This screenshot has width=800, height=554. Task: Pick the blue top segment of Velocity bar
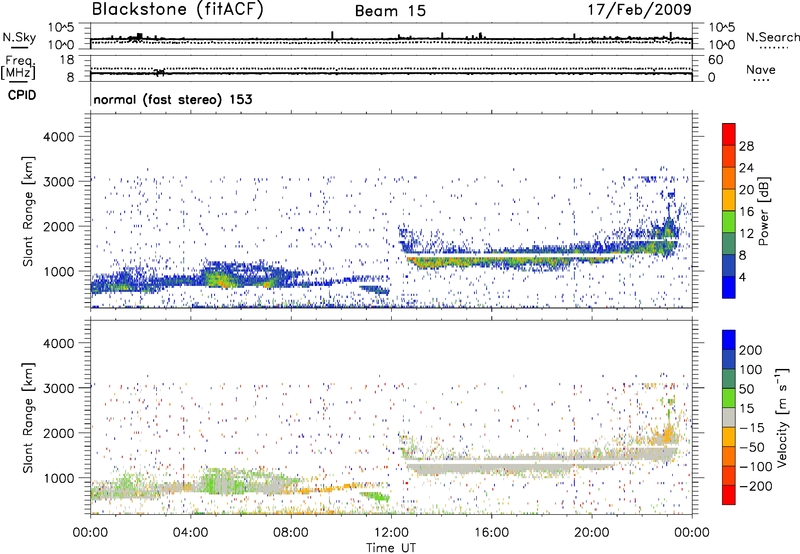(x=729, y=340)
